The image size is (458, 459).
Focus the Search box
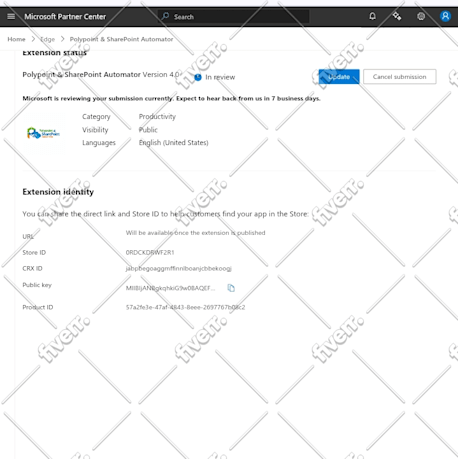pyautogui.click(x=233, y=16)
